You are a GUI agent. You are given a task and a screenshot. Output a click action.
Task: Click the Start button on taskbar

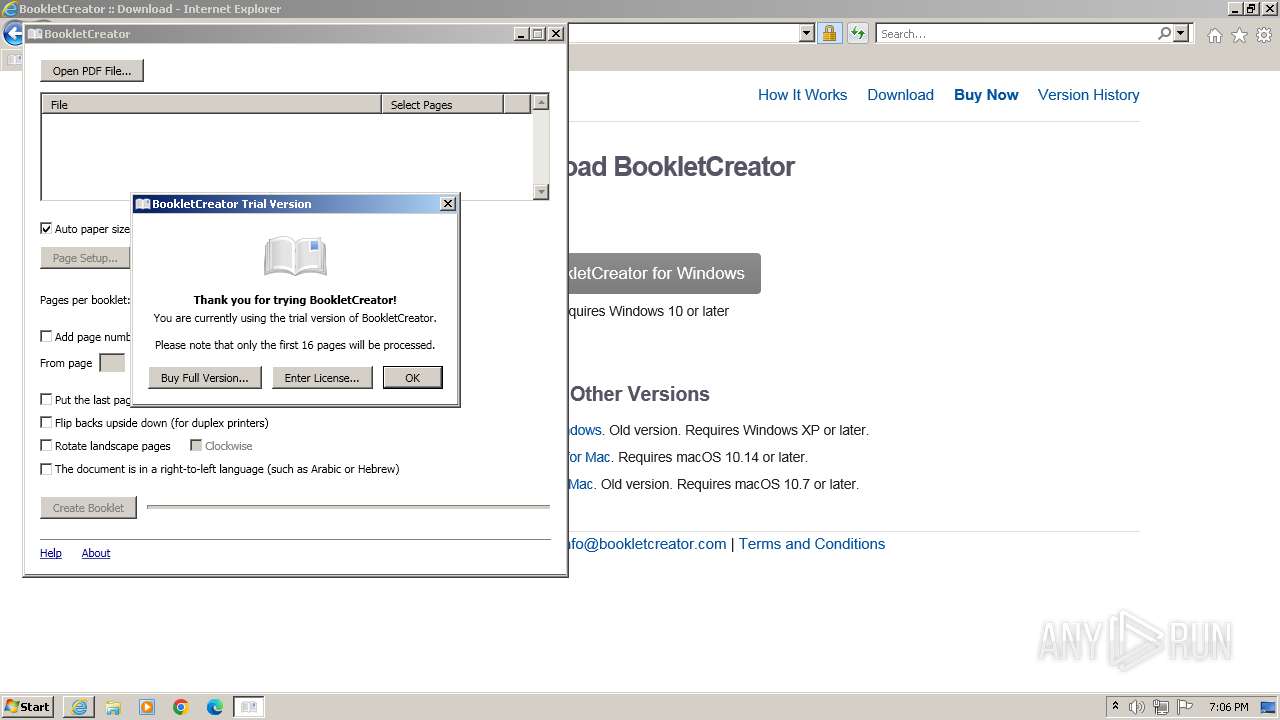(x=28, y=706)
